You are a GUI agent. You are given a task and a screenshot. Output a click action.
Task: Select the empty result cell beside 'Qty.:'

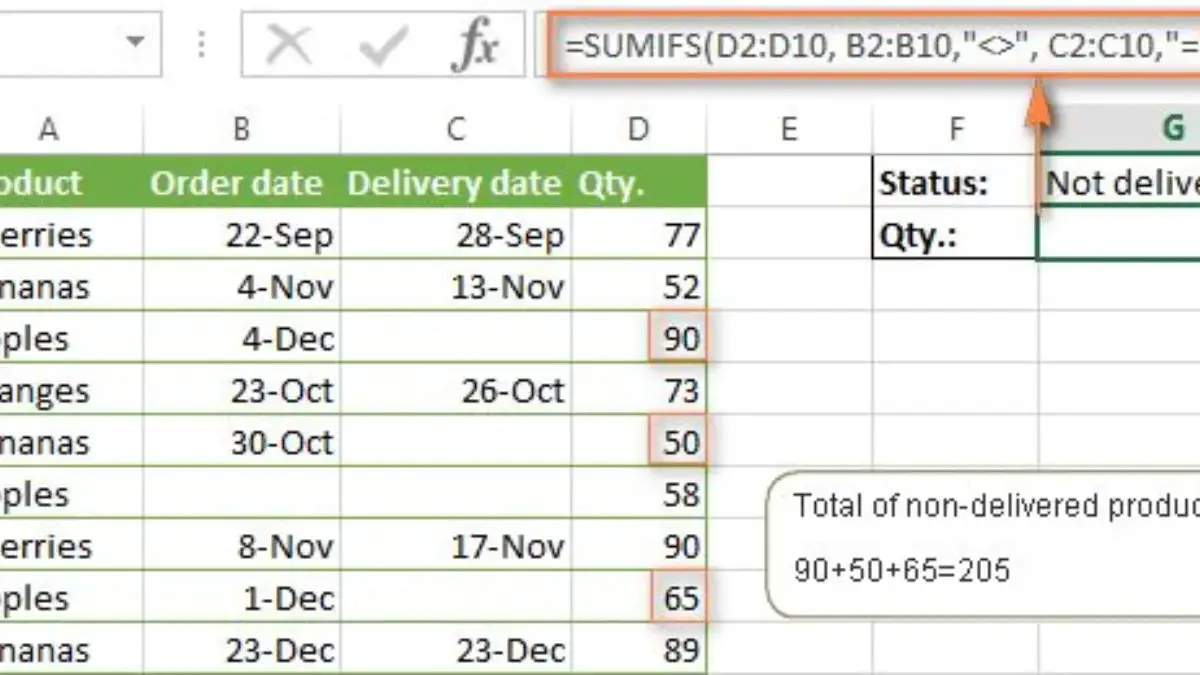point(1119,235)
